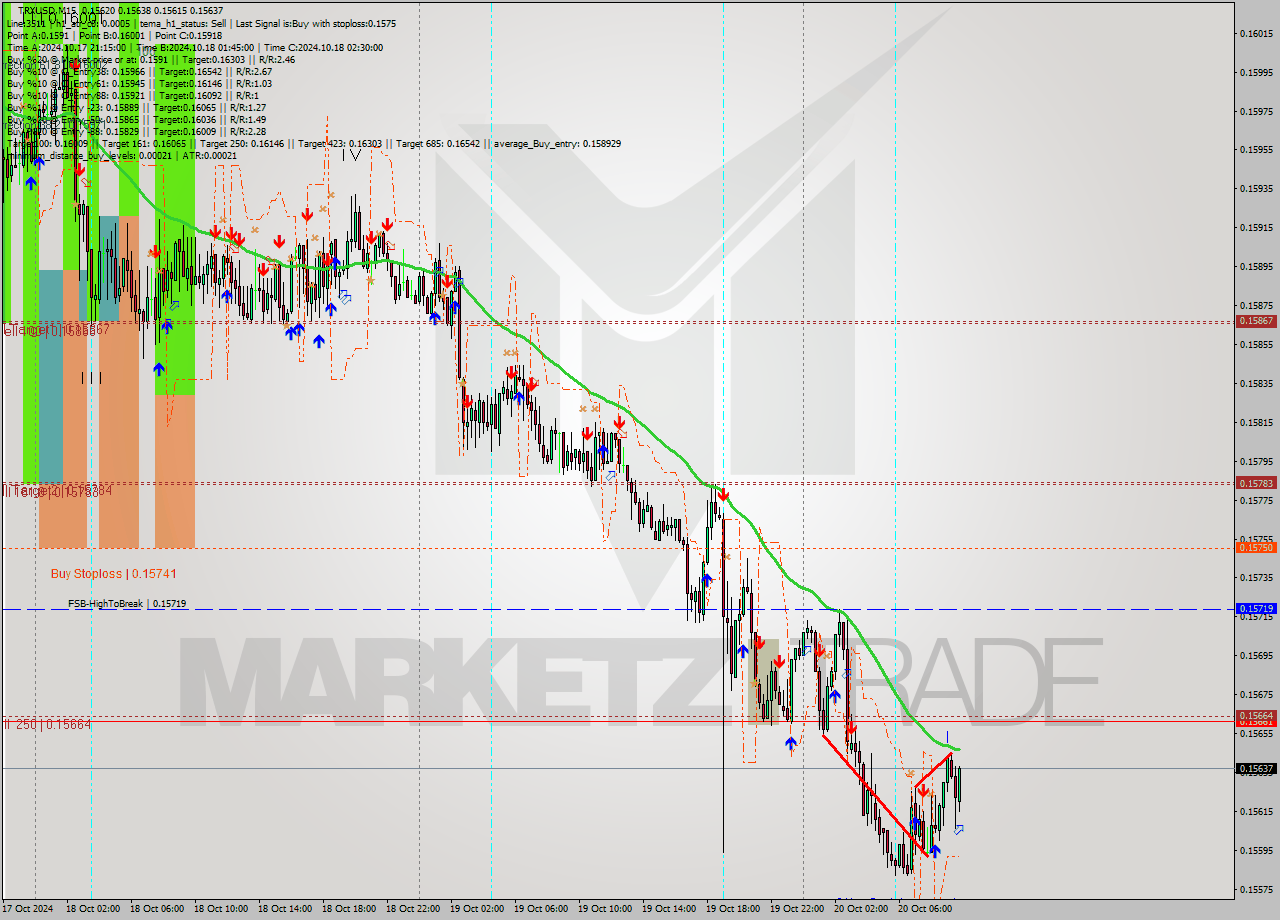This screenshot has width=1280, height=920.
Task: Click the '19 Oct 06:00' time label
Action: [541, 909]
